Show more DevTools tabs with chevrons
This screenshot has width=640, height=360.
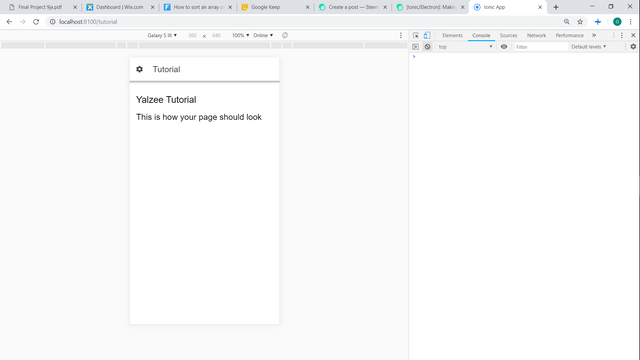click(594, 36)
